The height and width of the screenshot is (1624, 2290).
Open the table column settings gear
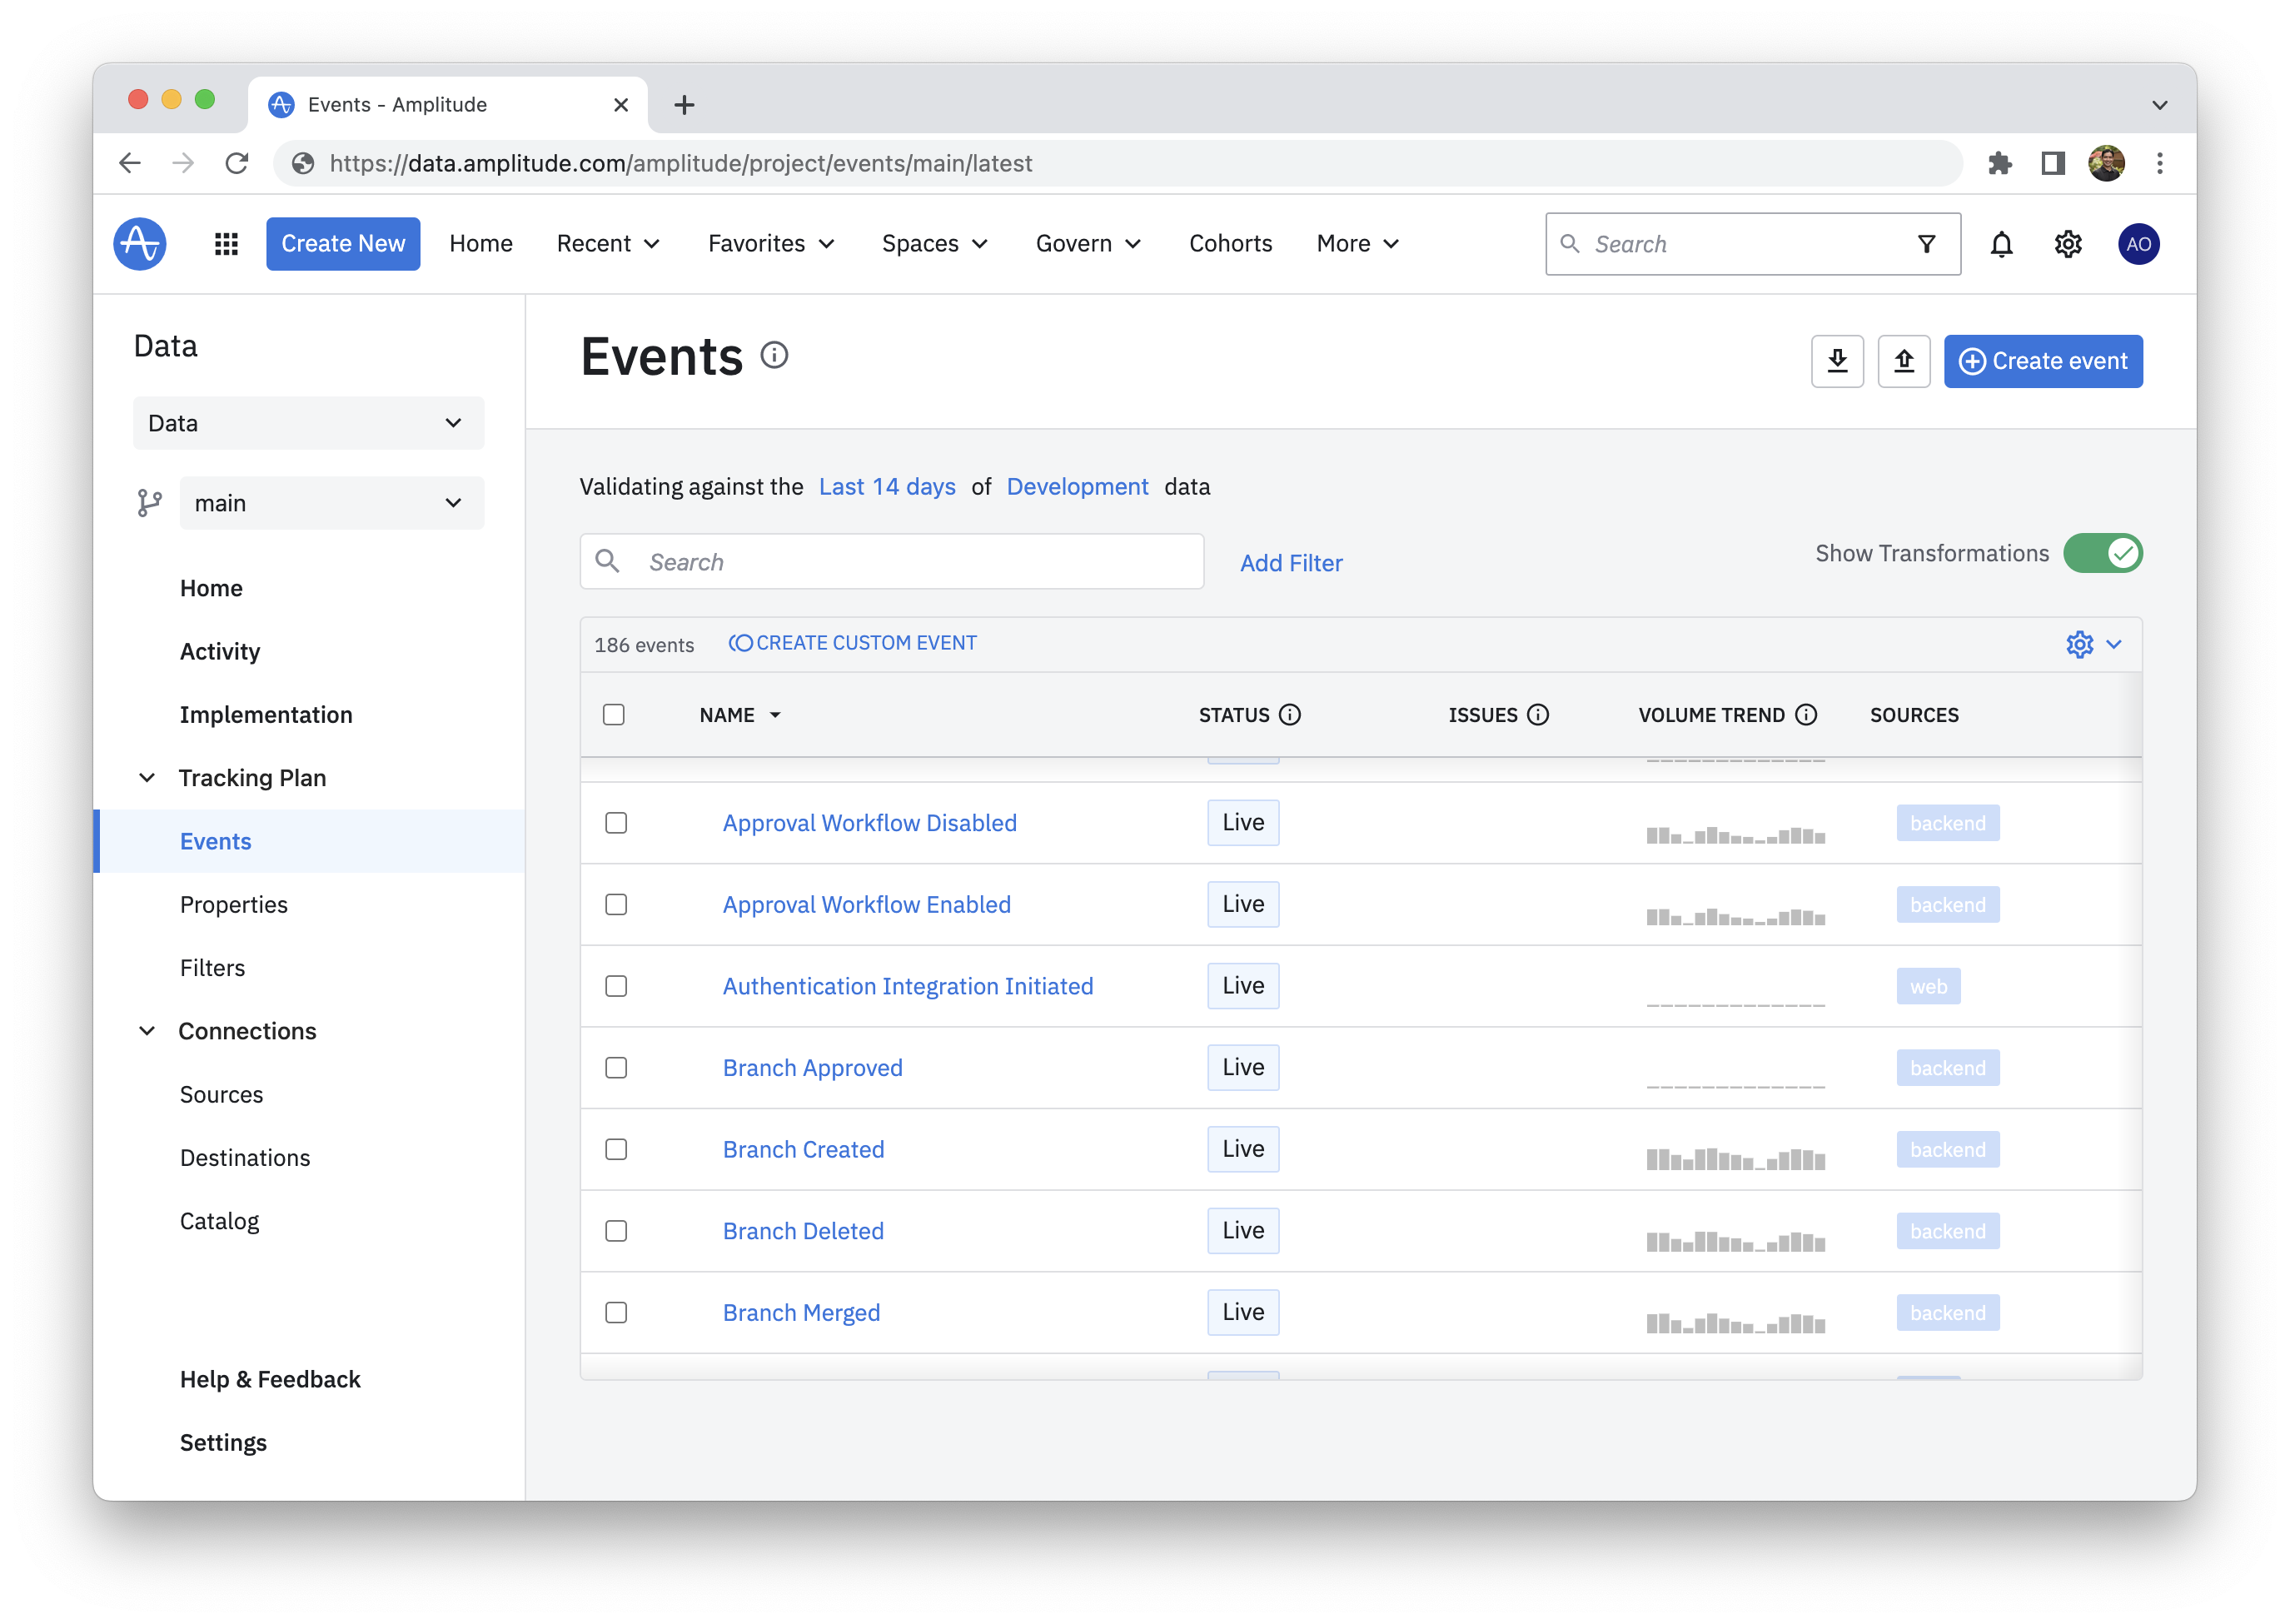pos(2080,644)
